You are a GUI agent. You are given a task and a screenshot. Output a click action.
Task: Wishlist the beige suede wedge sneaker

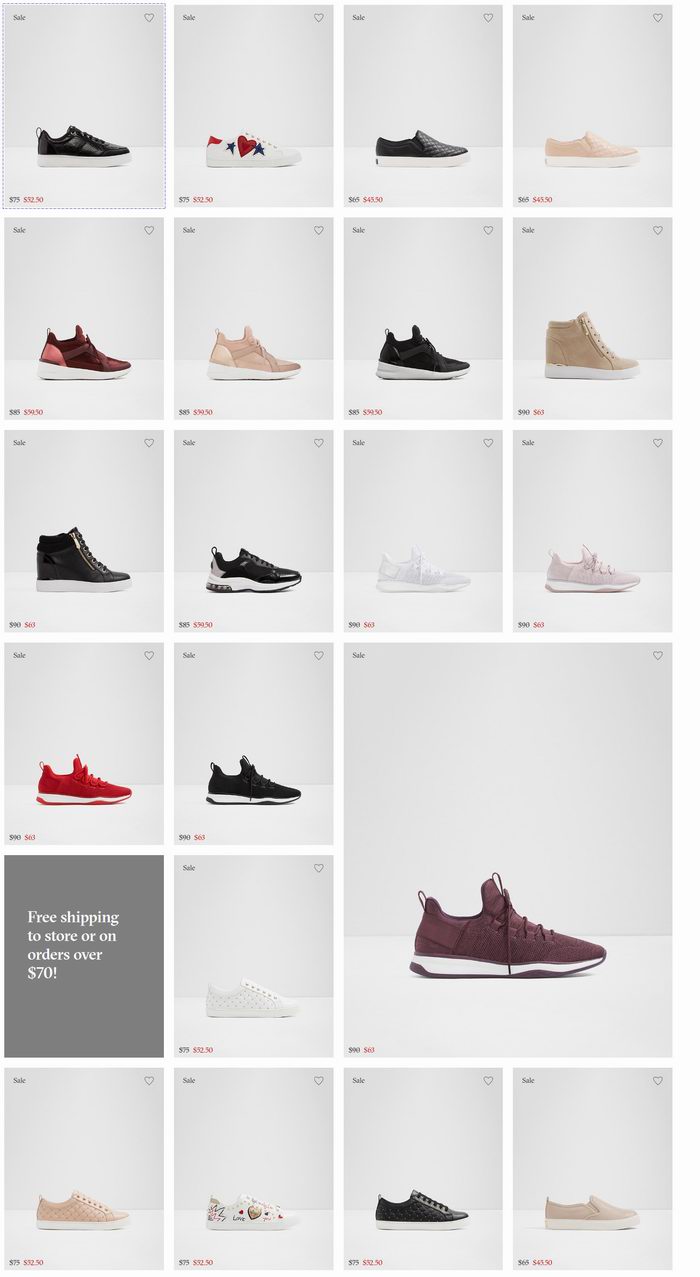658,230
